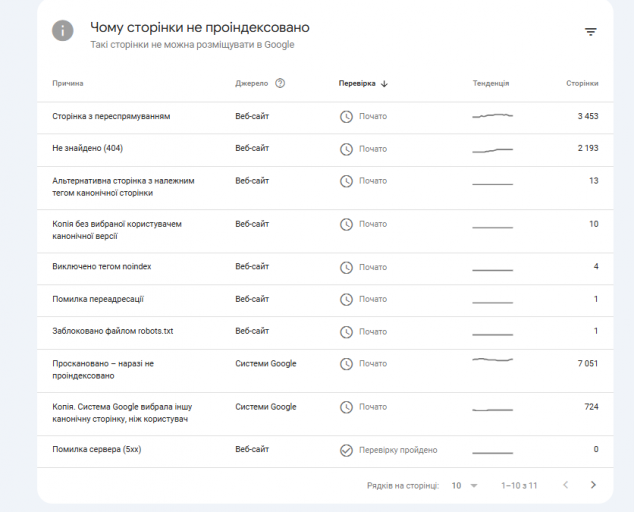This screenshot has width=634, height=512.
Task: Click page count 0 in Помилка сервера row
Action: 596,449
